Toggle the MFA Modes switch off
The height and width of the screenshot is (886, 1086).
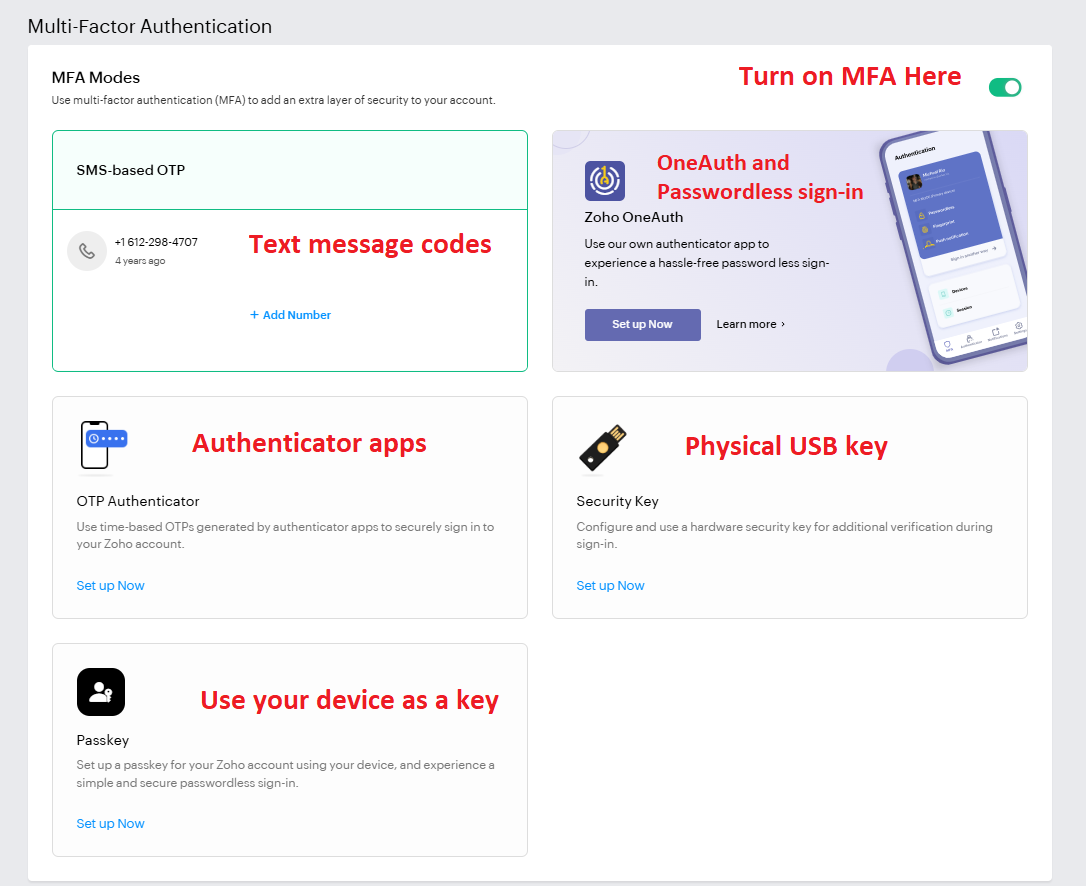coord(1004,87)
